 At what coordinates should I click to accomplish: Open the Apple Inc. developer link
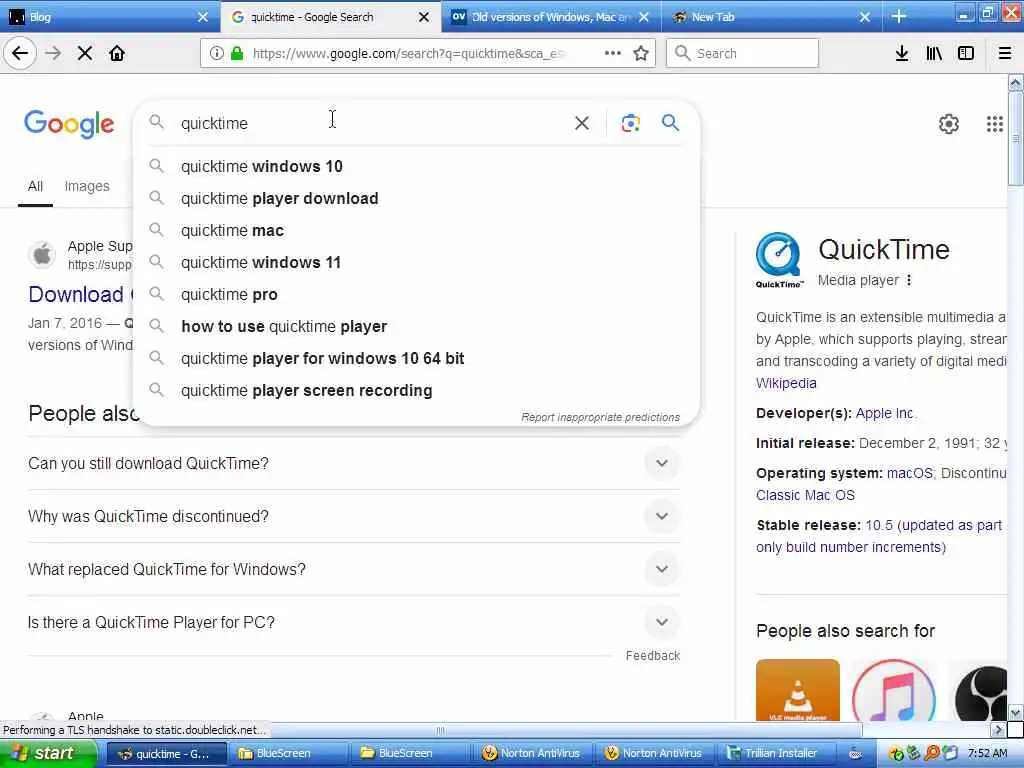[886, 413]
